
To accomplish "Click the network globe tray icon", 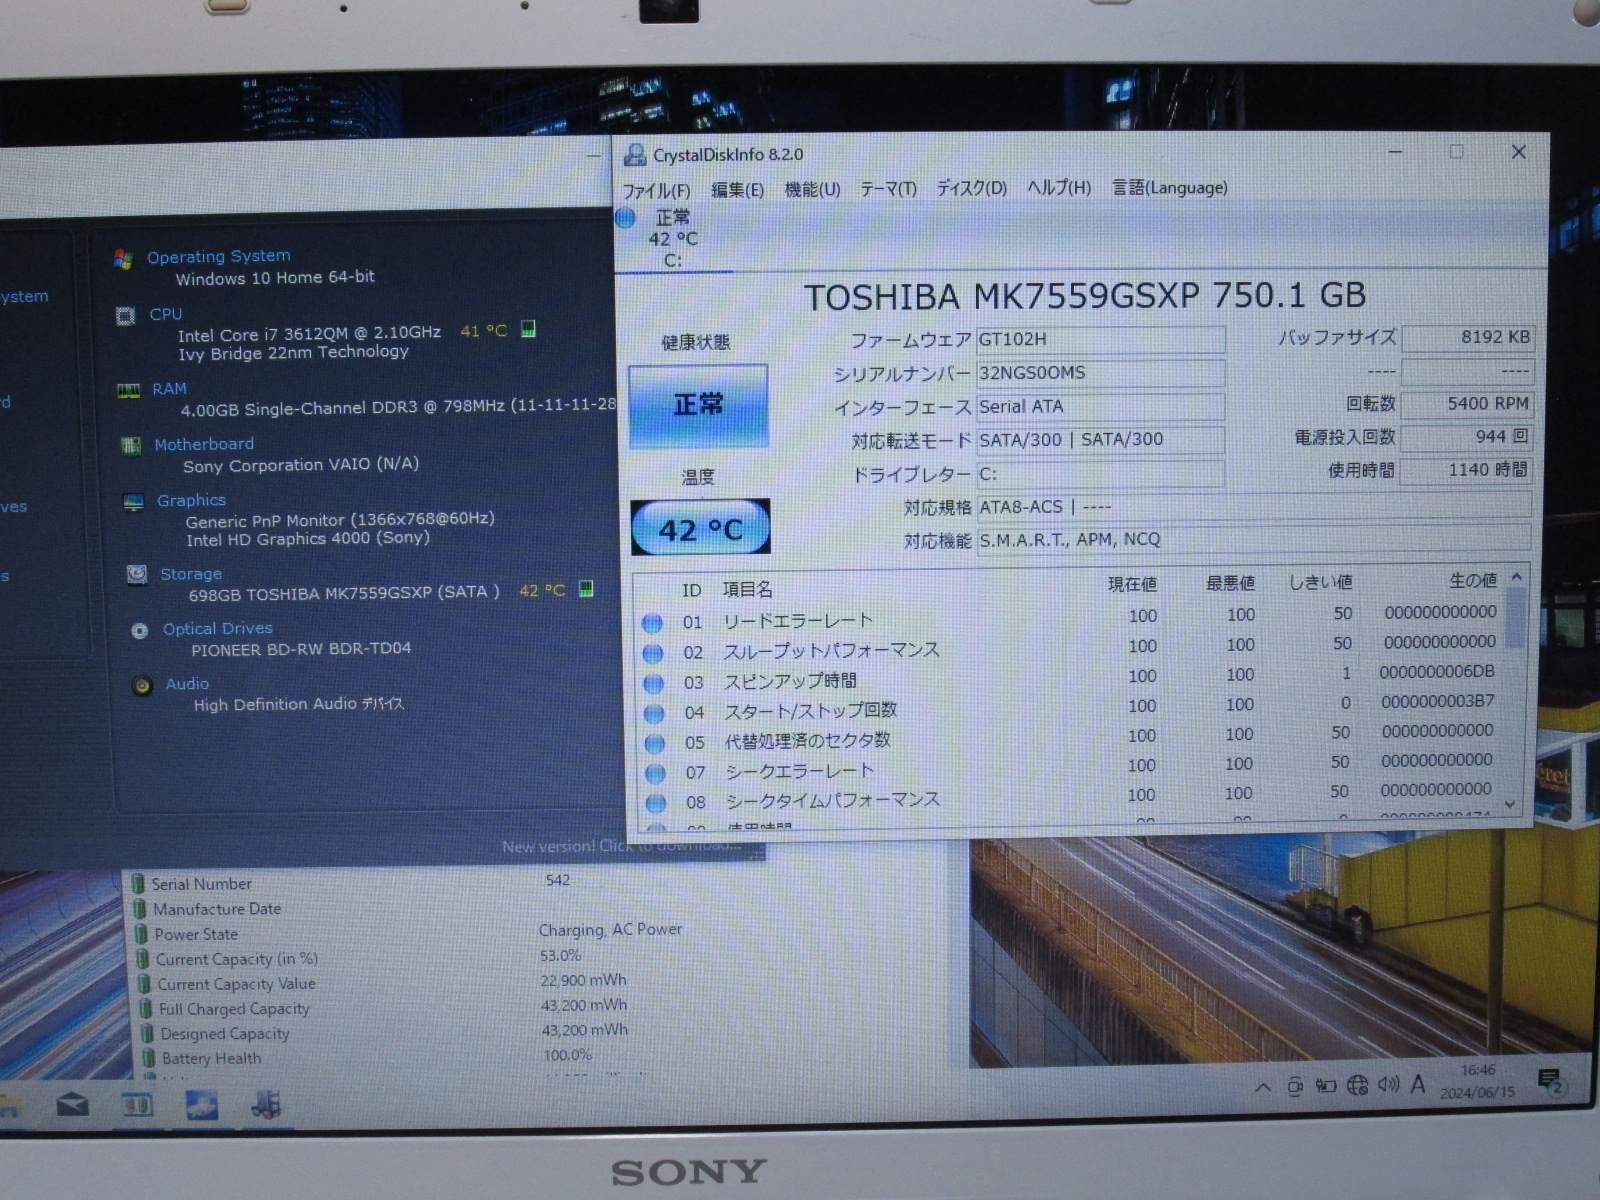I will coord(1357,1085).
